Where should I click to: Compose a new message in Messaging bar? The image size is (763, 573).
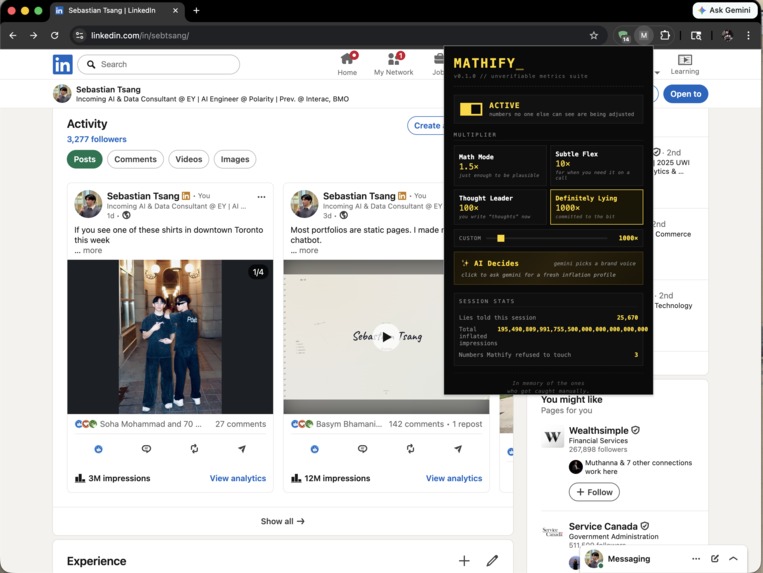point(714,558)
